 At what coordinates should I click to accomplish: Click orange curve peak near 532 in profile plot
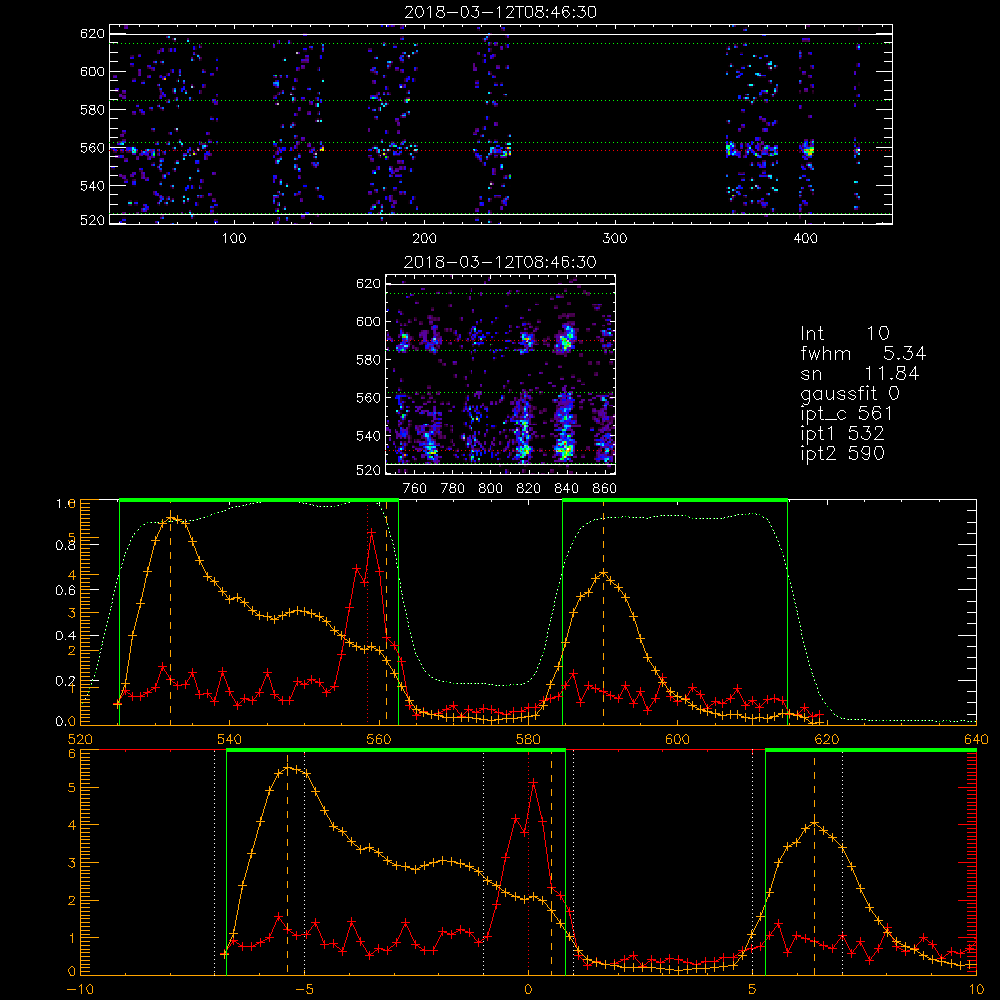pos(170,518)
